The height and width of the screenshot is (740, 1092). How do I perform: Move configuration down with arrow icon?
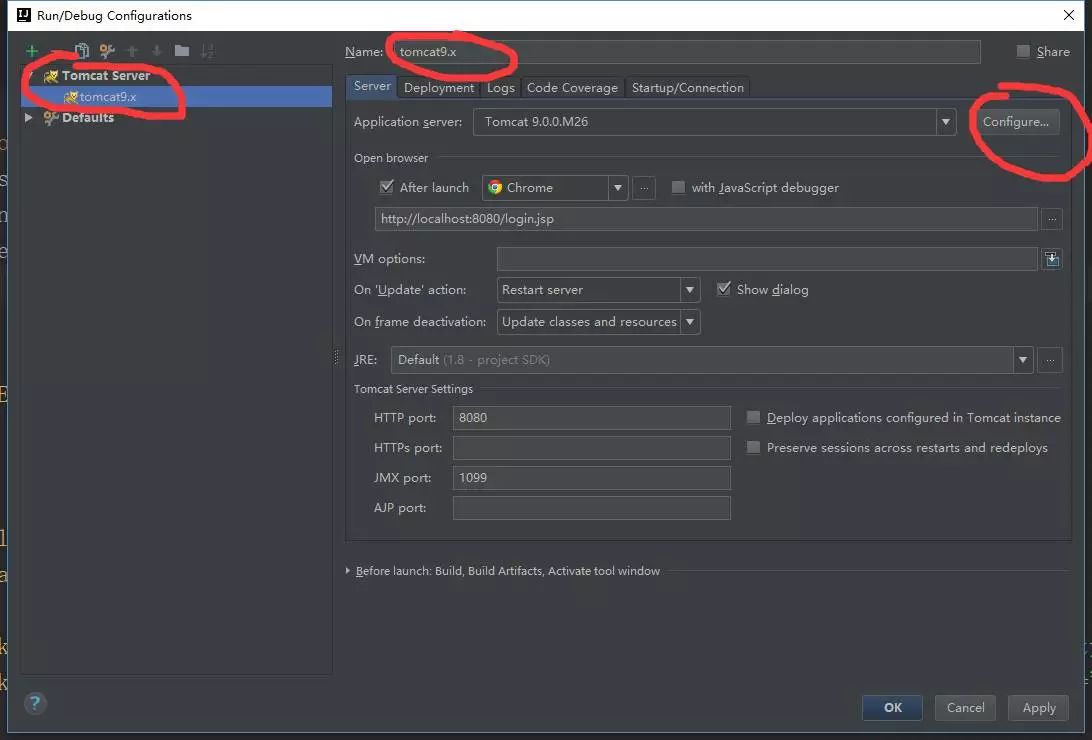point(157,51)
